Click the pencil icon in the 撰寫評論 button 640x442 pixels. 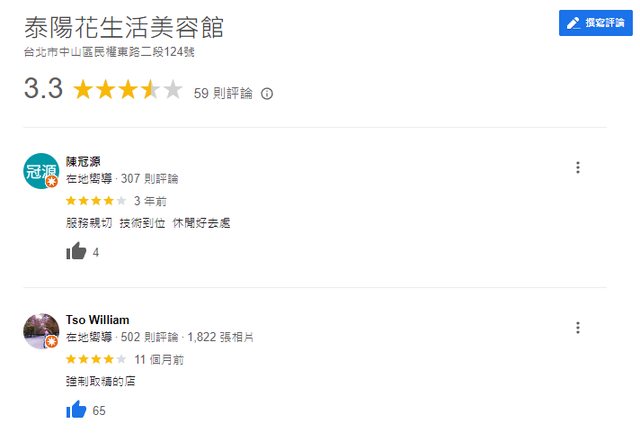click(573, 23)
